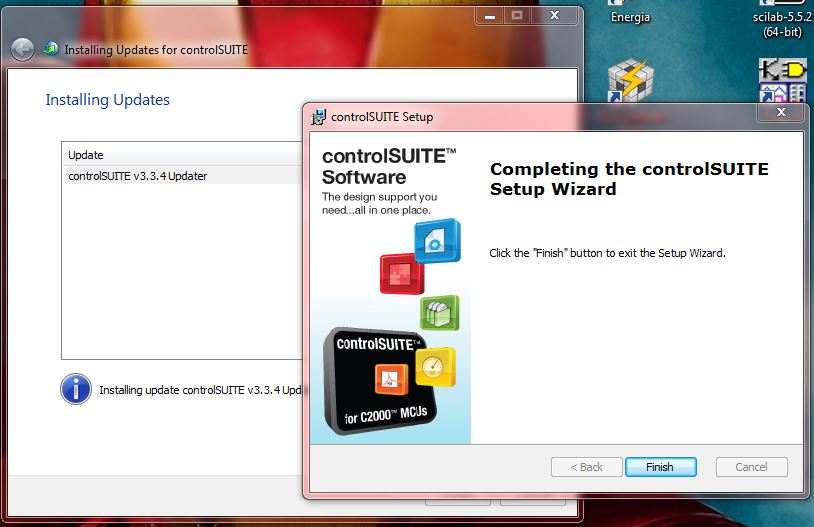The image size is (814, 527).
Task: Click the red cube graphic in the banner
Action: coord(402,274)
